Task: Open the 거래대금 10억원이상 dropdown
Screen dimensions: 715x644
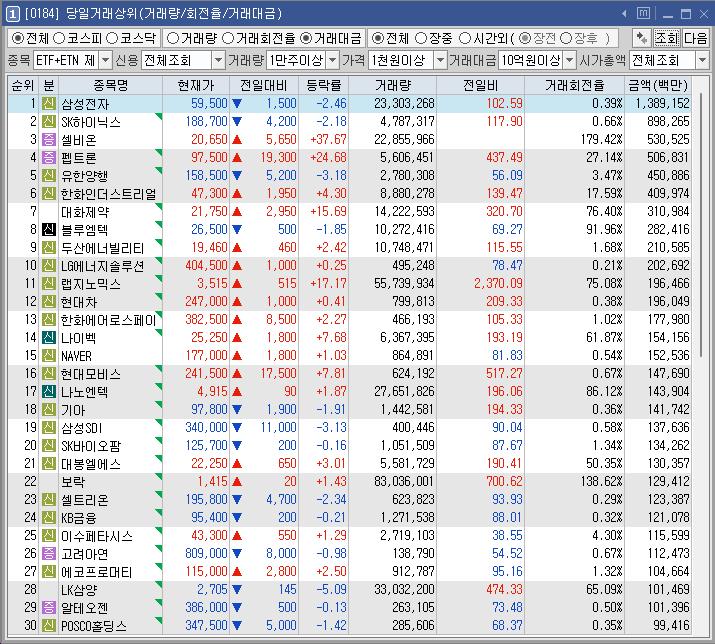Action: click(x=570, y=60)
